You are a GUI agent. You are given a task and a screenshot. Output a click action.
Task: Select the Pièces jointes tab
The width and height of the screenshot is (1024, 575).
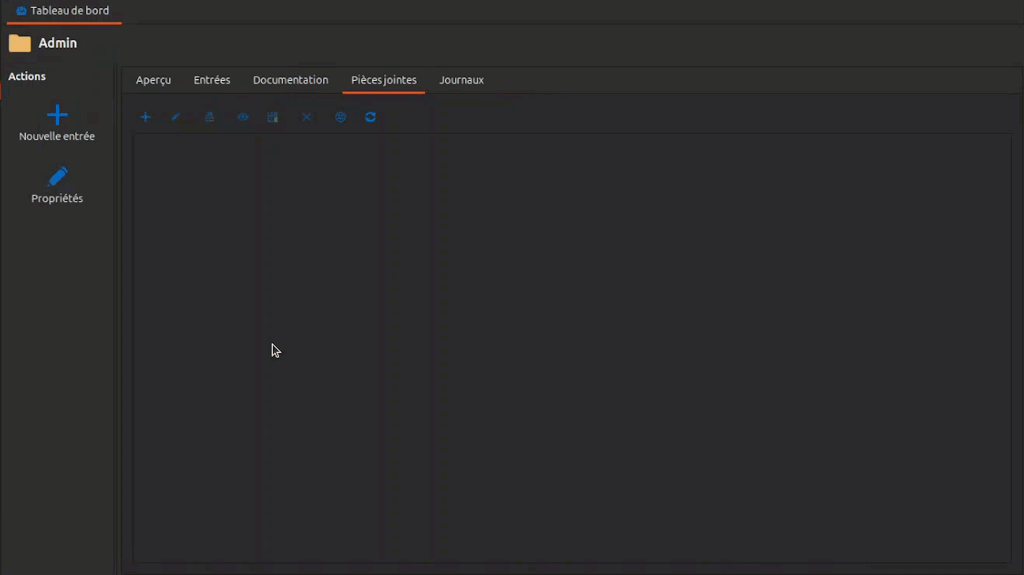click(384, 80)
